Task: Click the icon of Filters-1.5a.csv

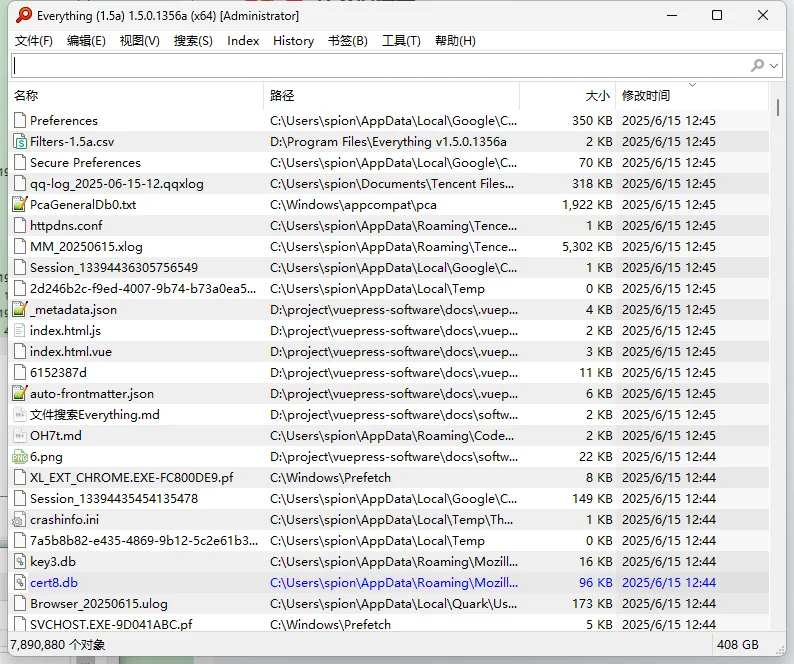Action: point(20,142)
